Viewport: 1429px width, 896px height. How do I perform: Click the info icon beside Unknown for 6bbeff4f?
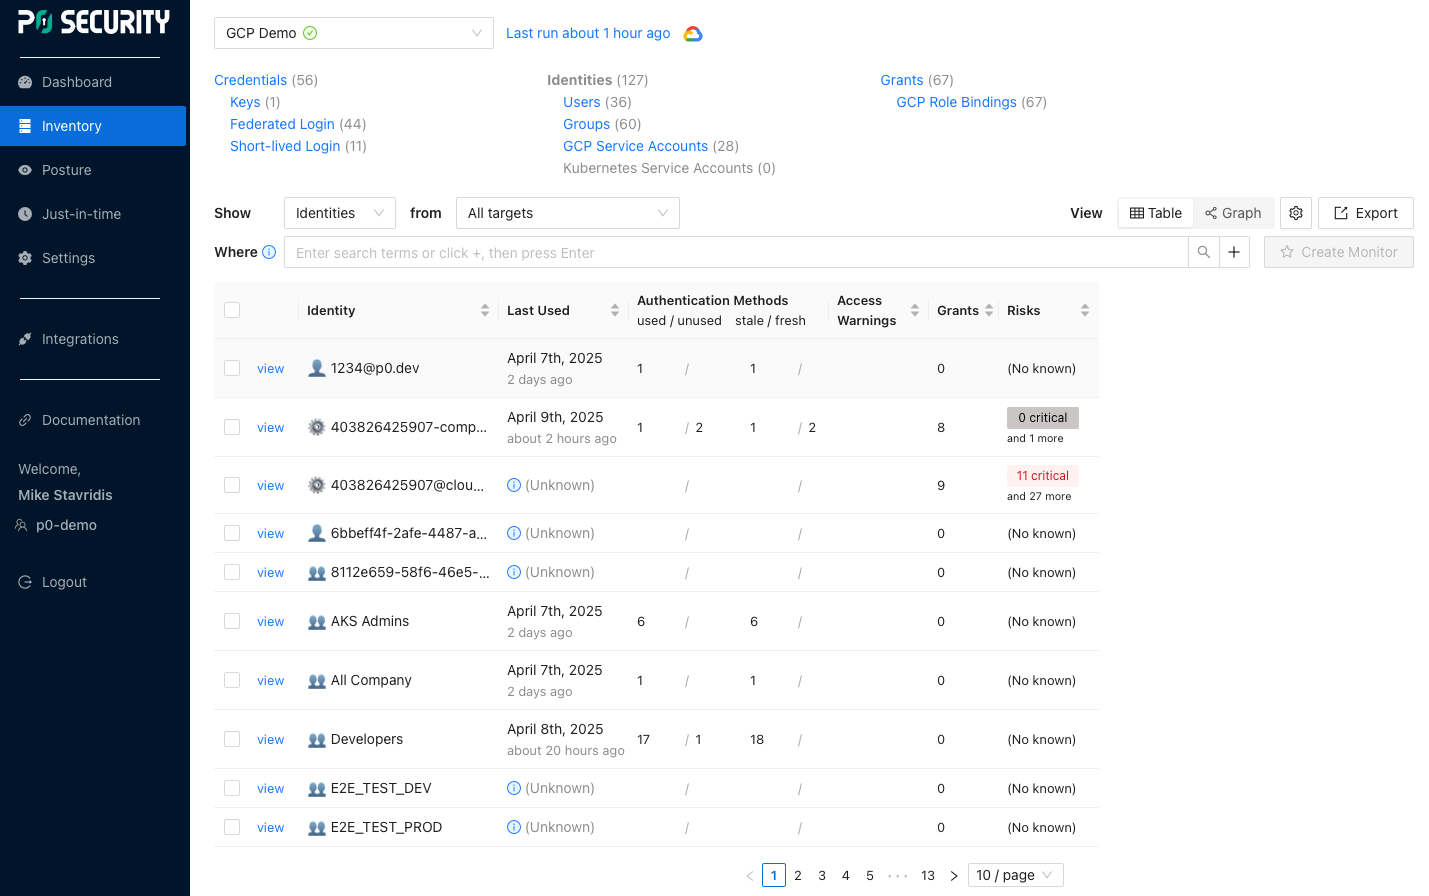pos(514,533)
